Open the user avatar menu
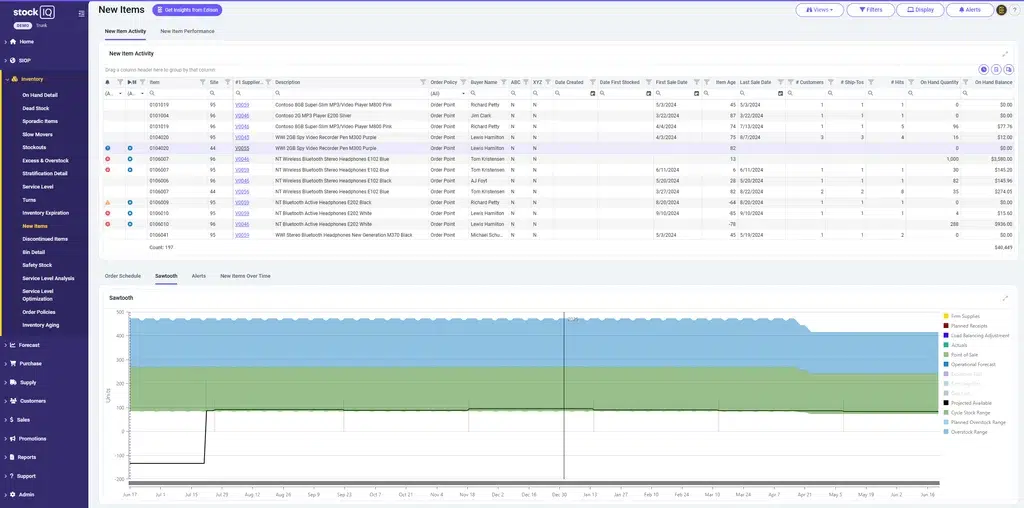This screenshot has height=508, width=1024. (1002, 10)
